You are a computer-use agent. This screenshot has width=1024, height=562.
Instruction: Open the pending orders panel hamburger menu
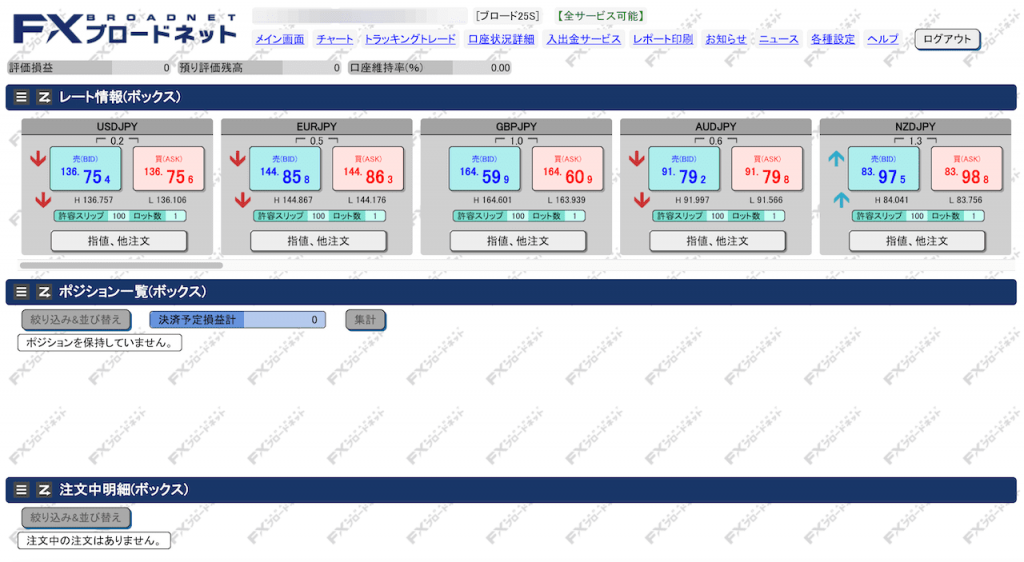21,490
